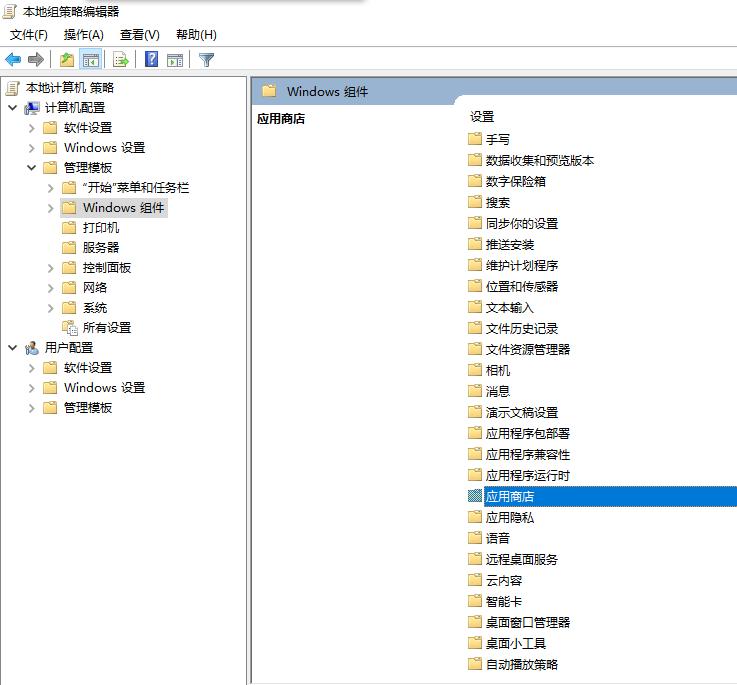
Task: Expand the 系统 tree node
Action: pos(51,308)
